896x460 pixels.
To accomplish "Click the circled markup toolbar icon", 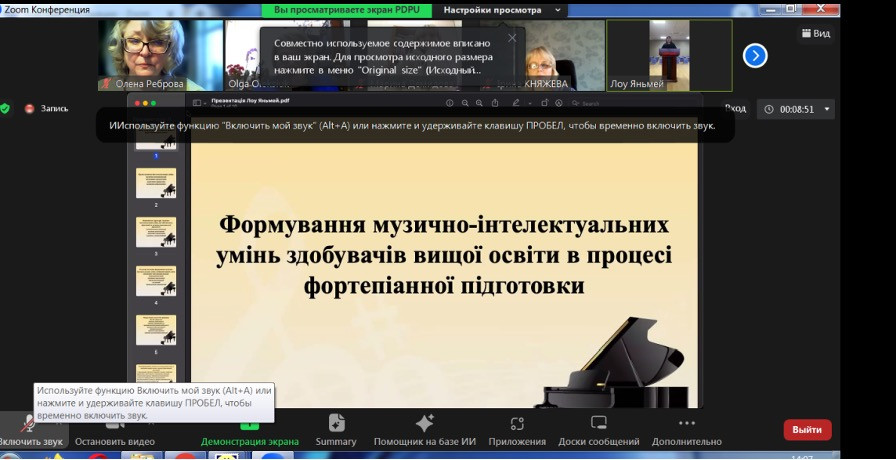I will [x=559, y=103].
